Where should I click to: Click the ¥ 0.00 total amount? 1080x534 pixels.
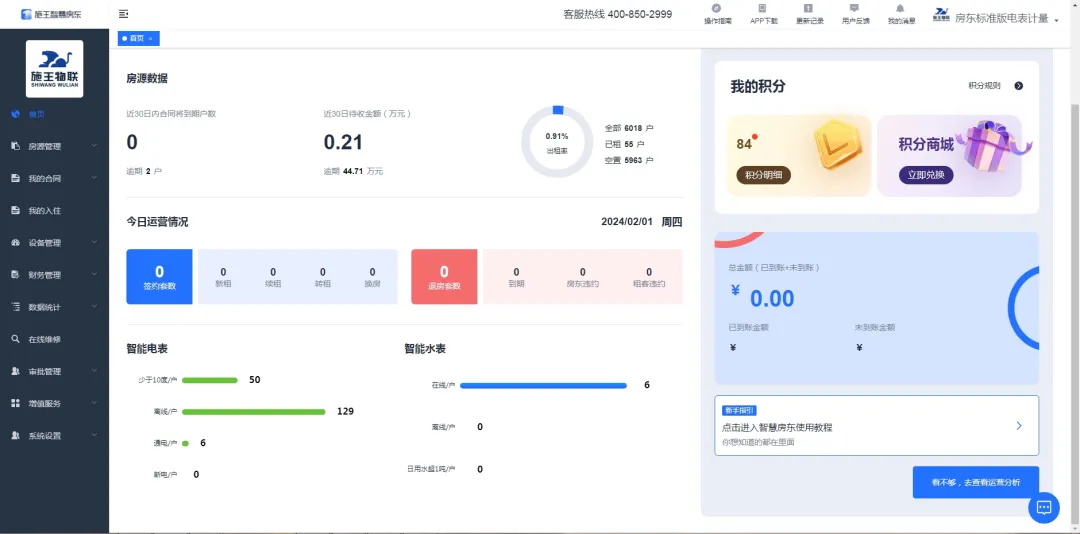(x=762, y=297)
